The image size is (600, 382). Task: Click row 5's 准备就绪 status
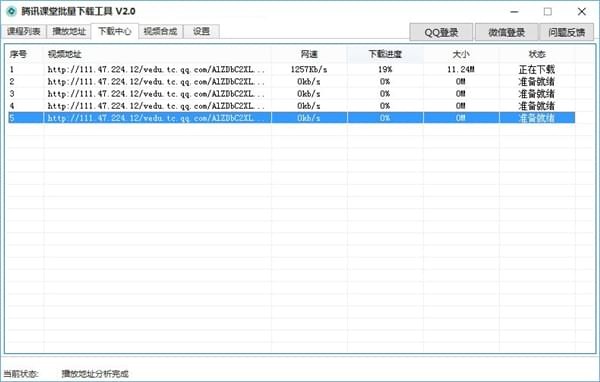tap(536, 118)
